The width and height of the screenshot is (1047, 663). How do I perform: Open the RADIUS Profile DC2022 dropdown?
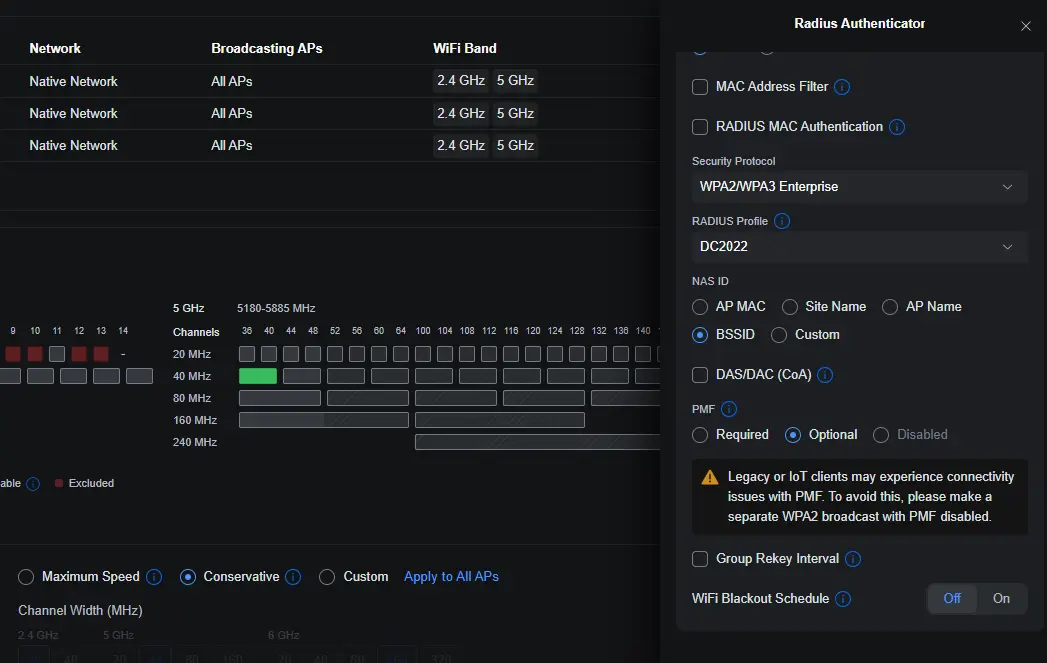(859, 247)
